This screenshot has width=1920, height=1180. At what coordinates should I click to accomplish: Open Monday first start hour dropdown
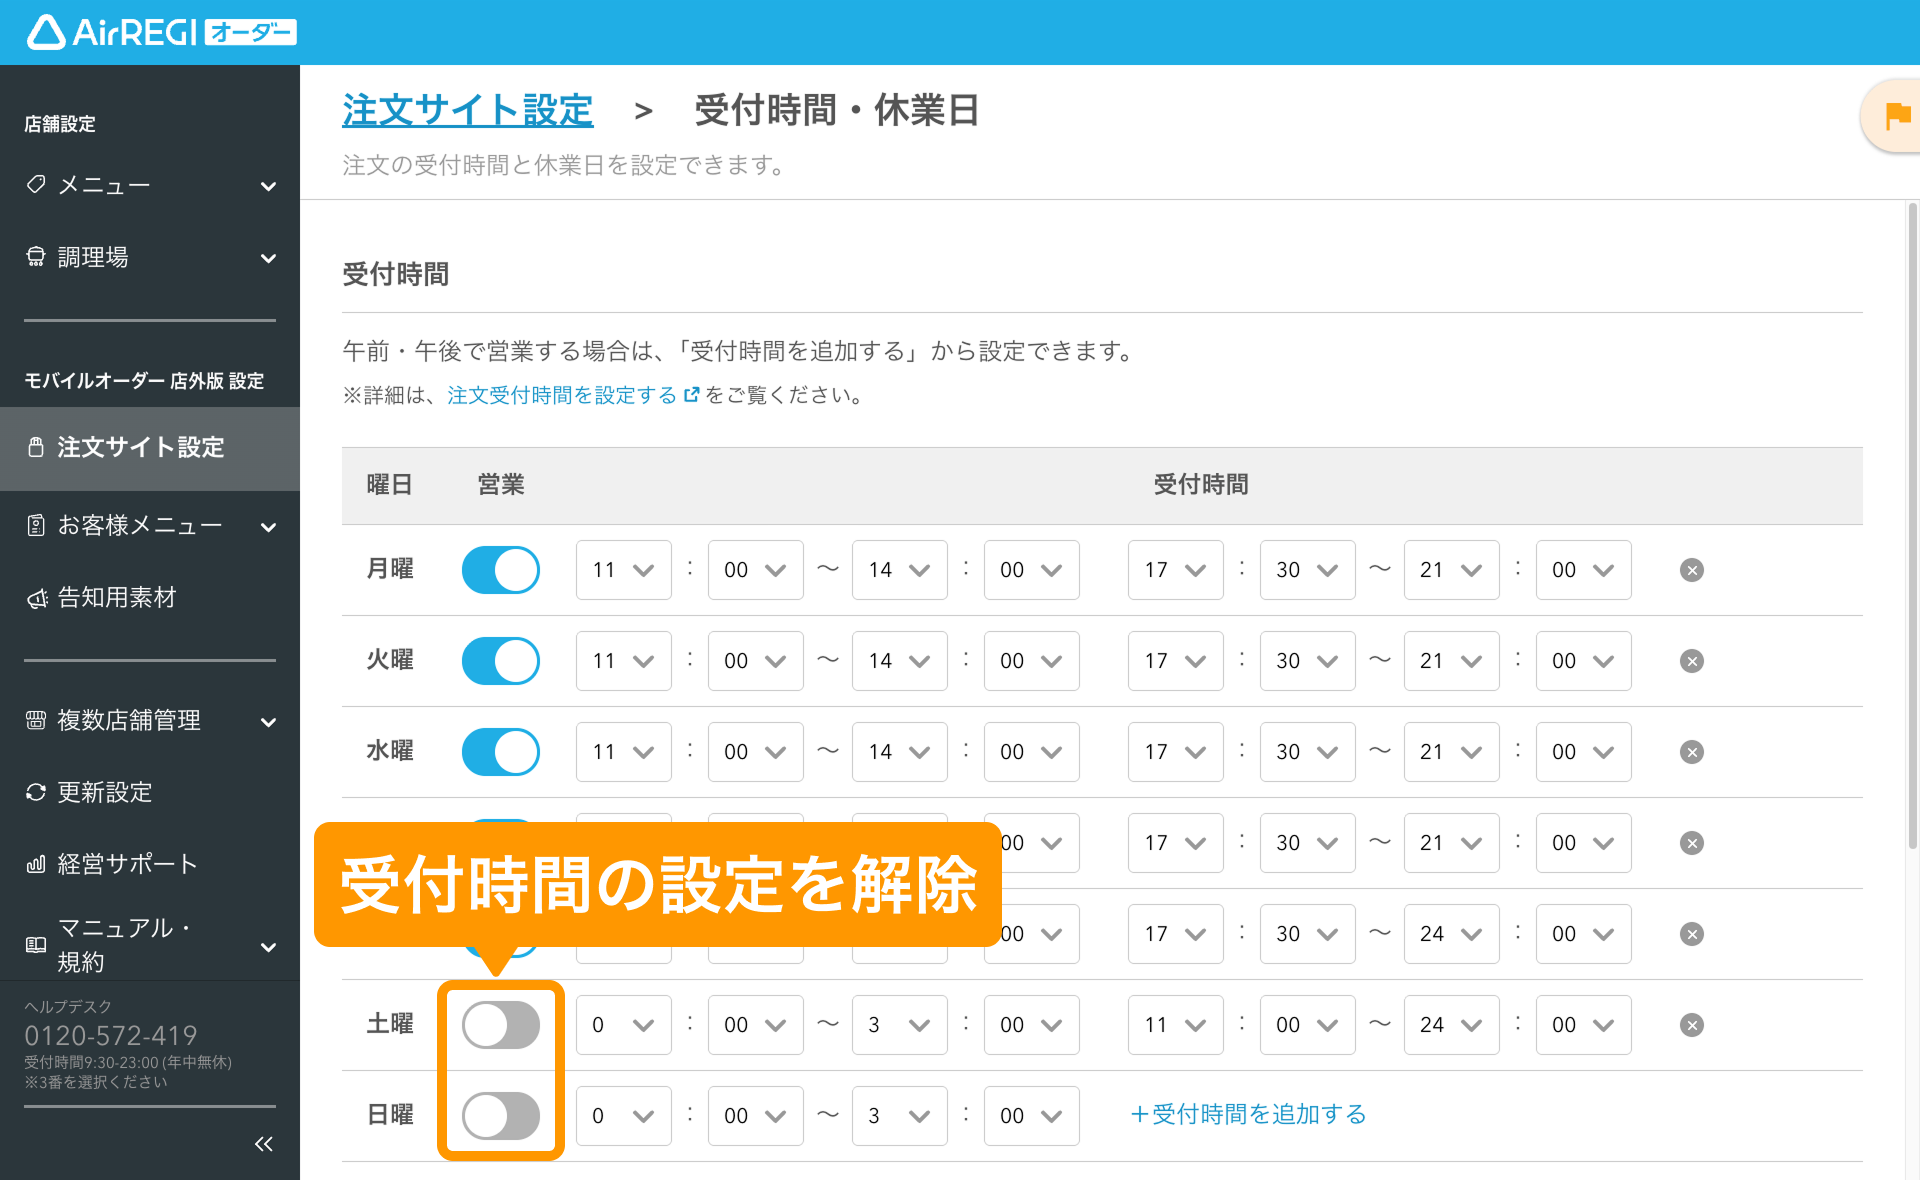pyautogui.click(x=624, y=570)
